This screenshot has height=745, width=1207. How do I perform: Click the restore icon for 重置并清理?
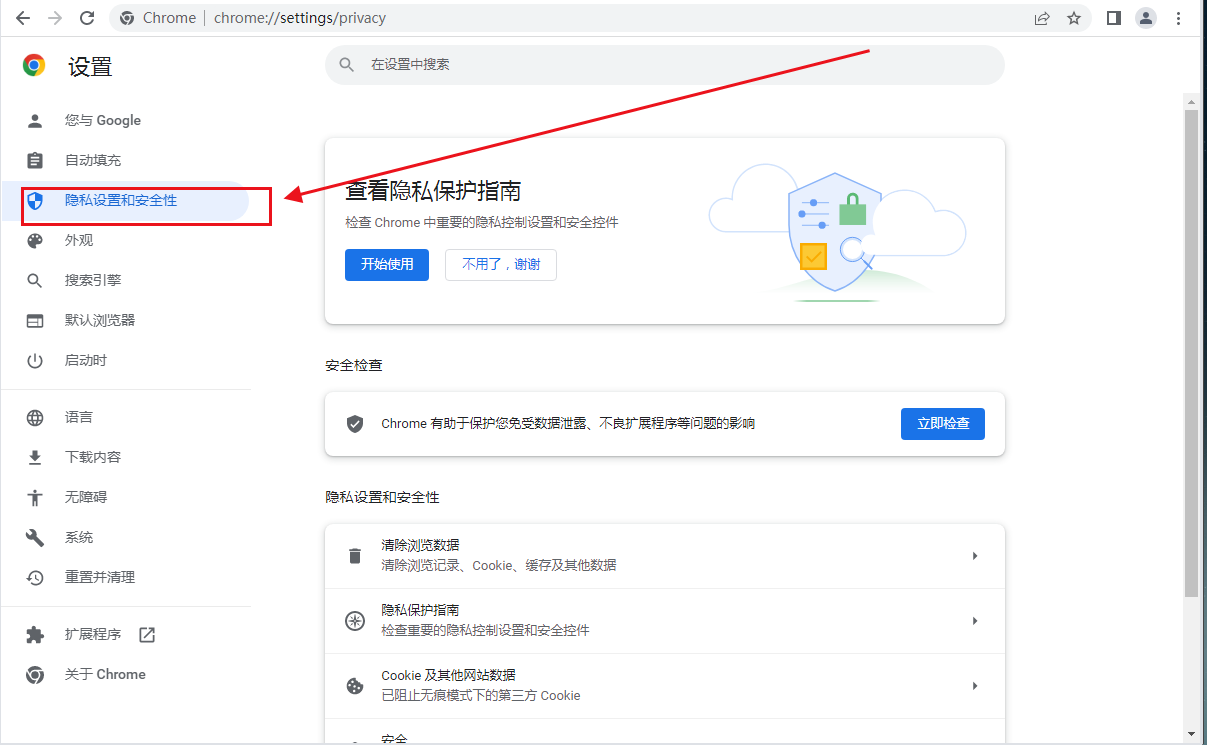point(35,578)
